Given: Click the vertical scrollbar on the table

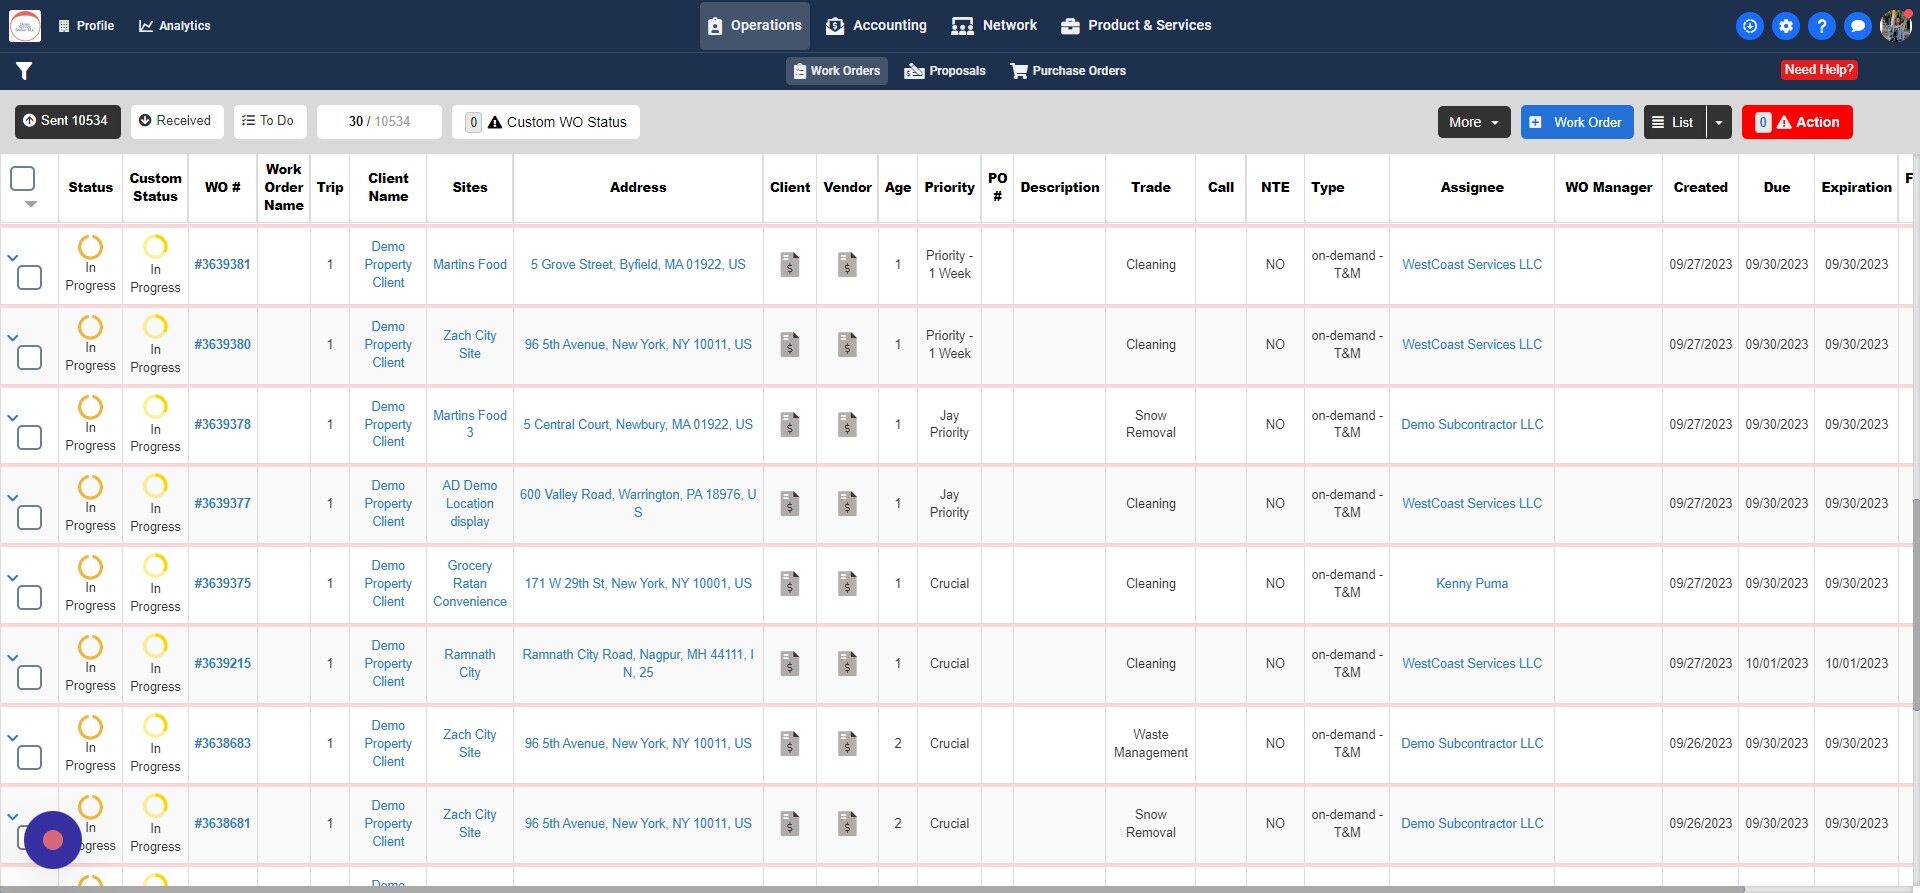Looking at the screenshot, I should [x=1915, y=603].
